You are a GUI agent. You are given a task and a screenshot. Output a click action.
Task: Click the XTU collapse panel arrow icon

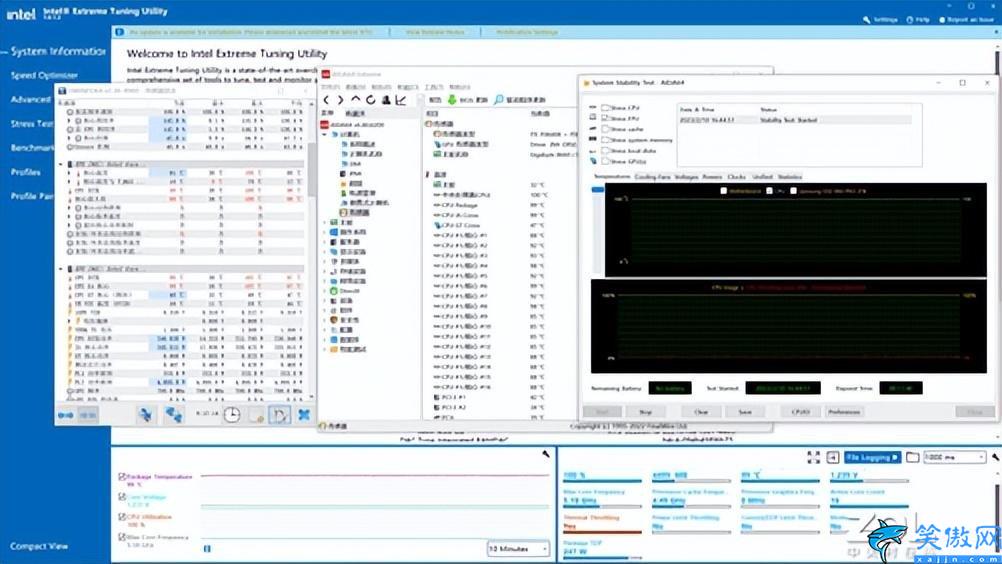[x=833, y=457]
